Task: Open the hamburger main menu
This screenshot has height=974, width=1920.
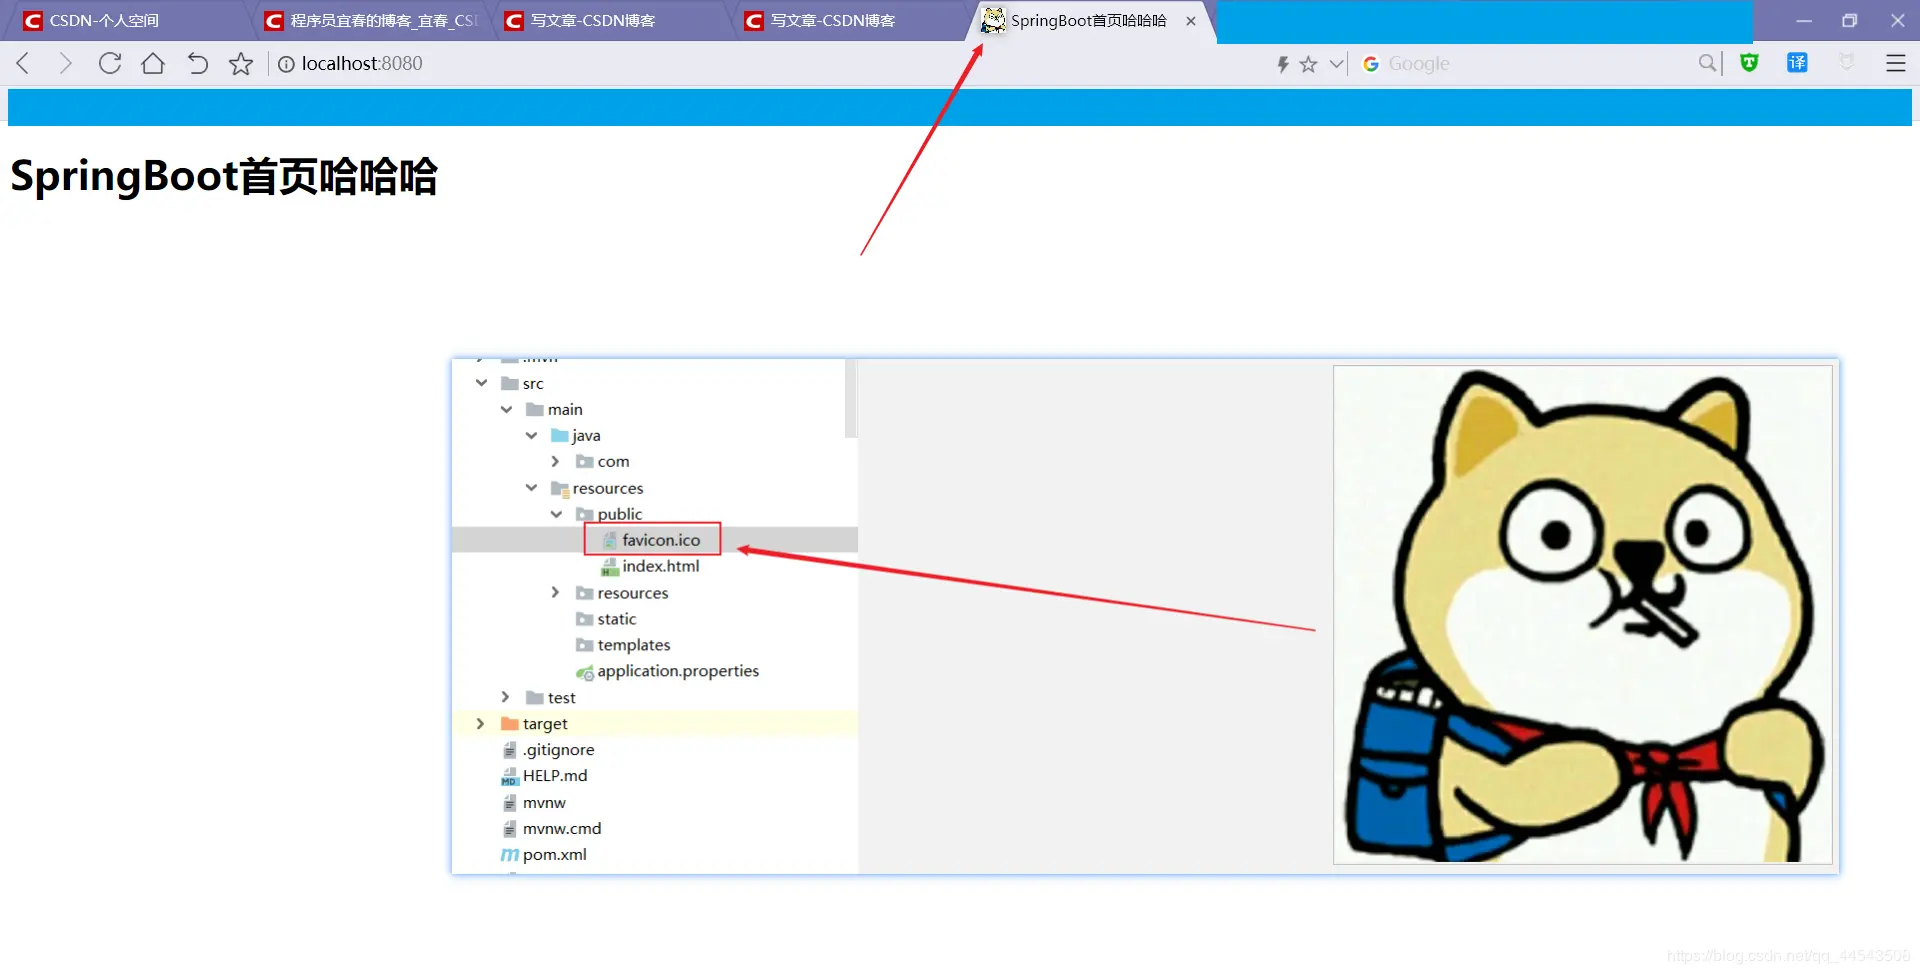Action: [x=1895, y=63]
